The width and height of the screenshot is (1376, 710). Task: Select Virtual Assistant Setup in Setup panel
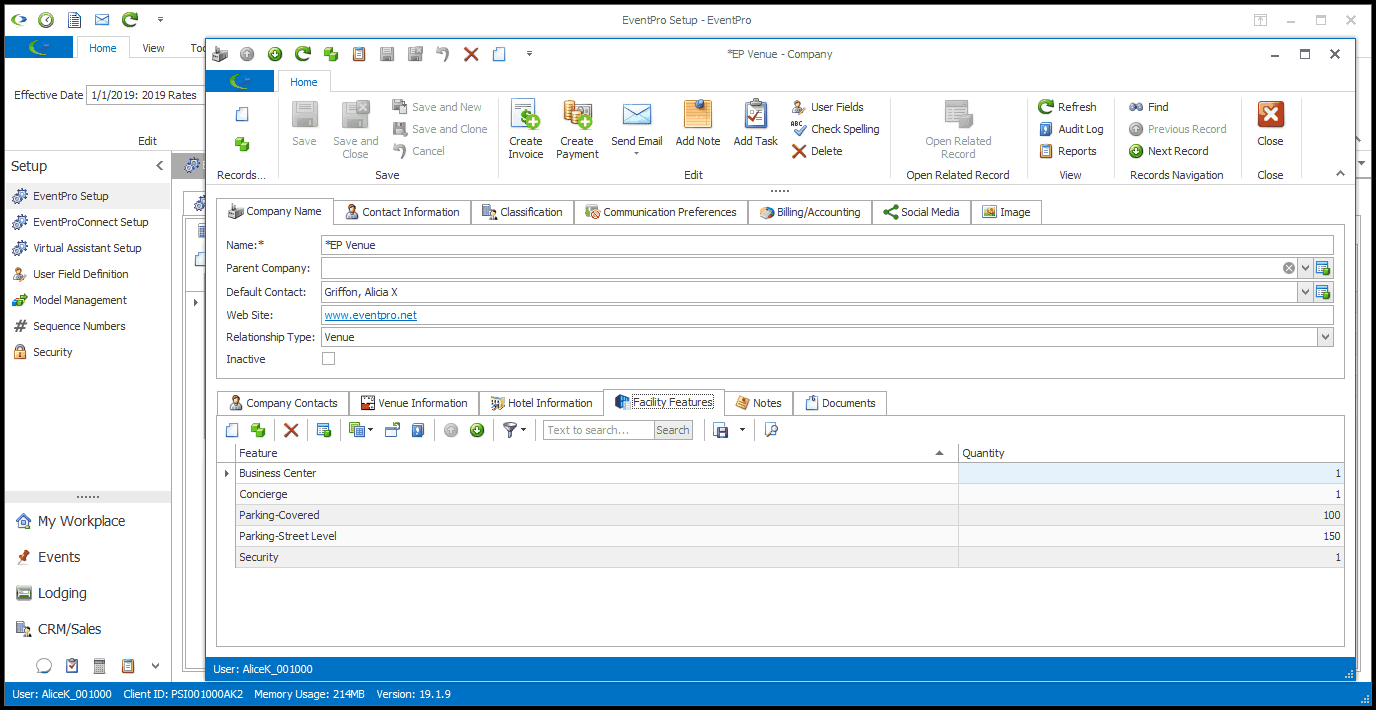click(87, 248)
